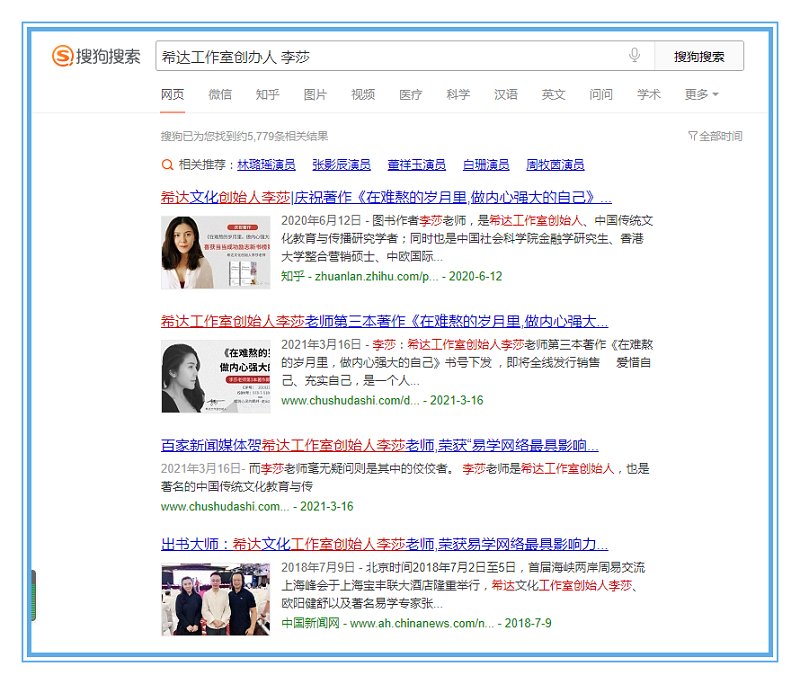This screenshot has width=800, height=684.
Task: Open first result about 希达文化创始人李莎
Action: click(x=386, y=197)
